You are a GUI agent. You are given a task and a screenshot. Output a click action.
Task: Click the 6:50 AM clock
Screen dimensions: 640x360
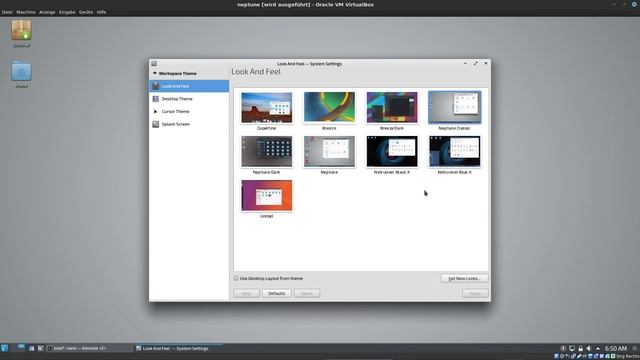616,348
